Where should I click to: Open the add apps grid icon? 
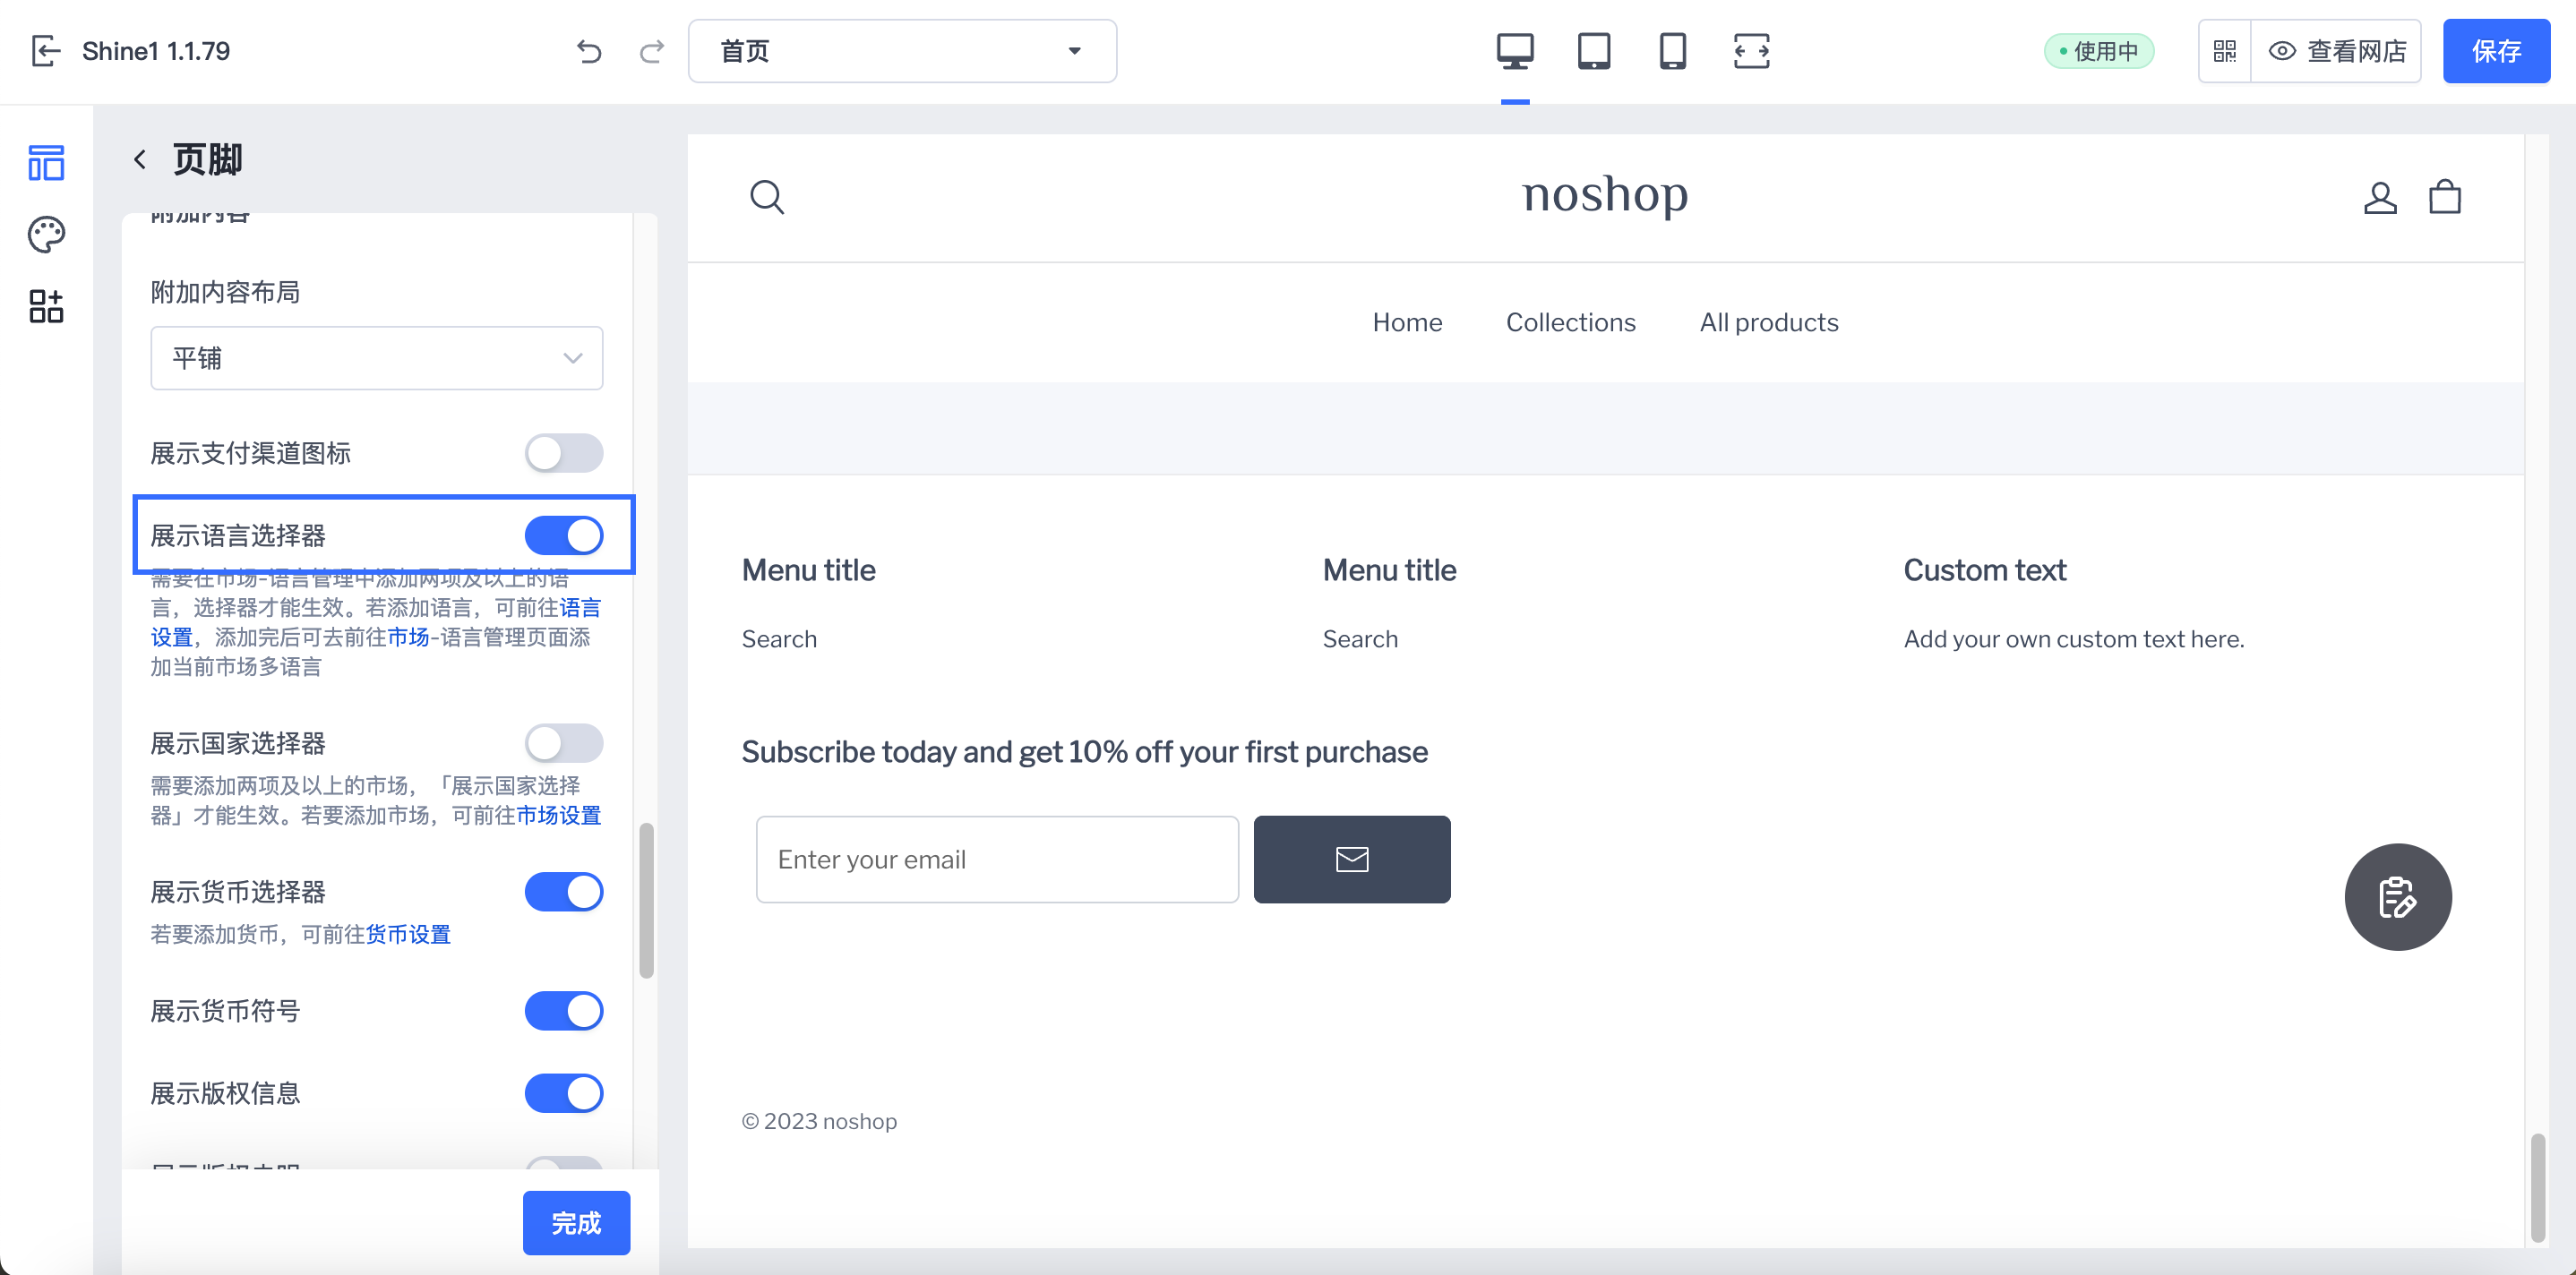tap(46, 306)
